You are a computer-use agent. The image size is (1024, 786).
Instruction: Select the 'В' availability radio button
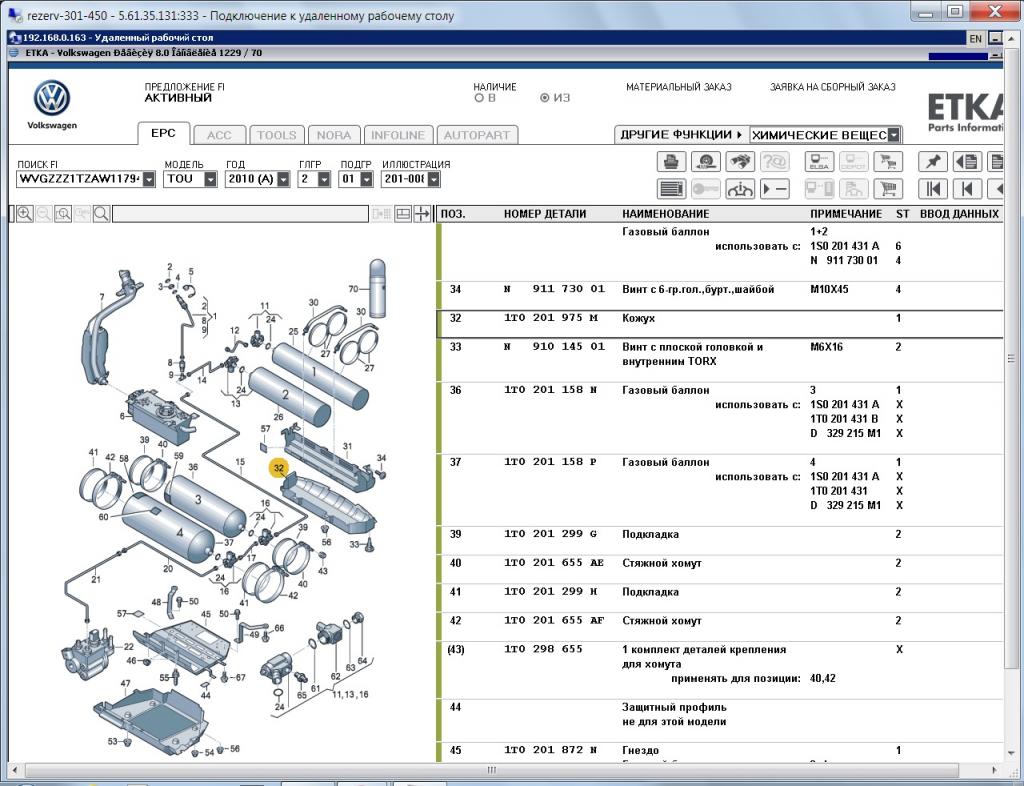tap(479, 98)
